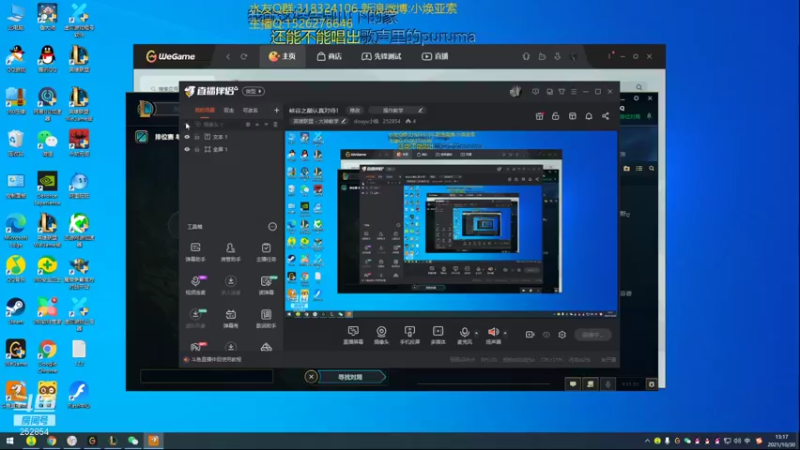
Task: Open the room manager assistant tool
Action: (x=231, y=252)
